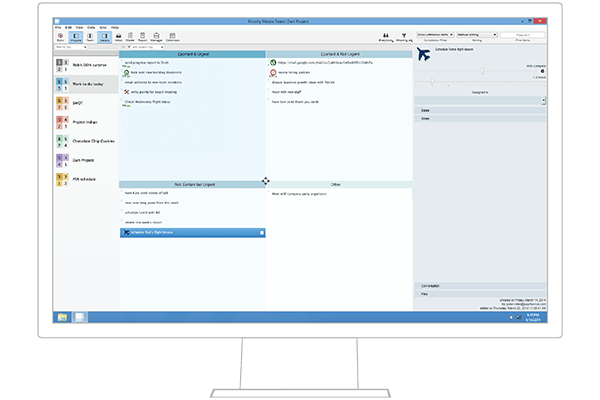The width and height of the screenshot is (600, 400).
Task: Expand the Conversation section
Action: (480, 286)
